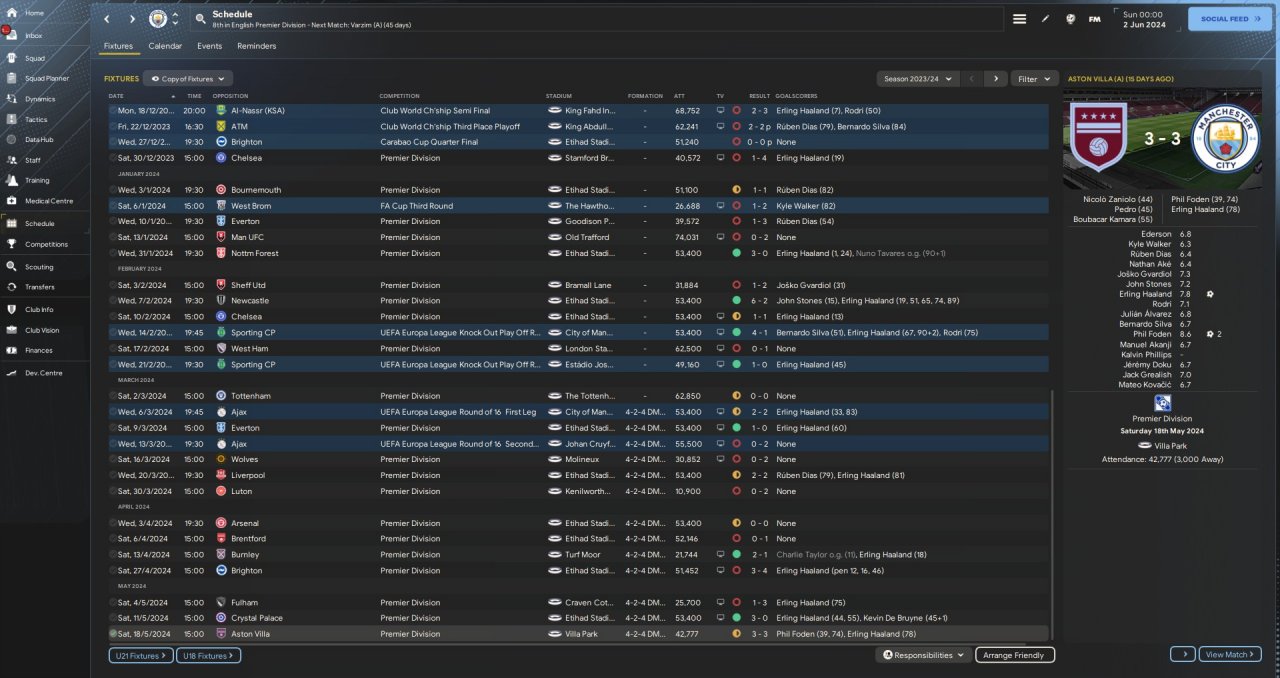The image size is (1280, 678).
Task: Open Competitions from sidebar
Action: (44, 244)
